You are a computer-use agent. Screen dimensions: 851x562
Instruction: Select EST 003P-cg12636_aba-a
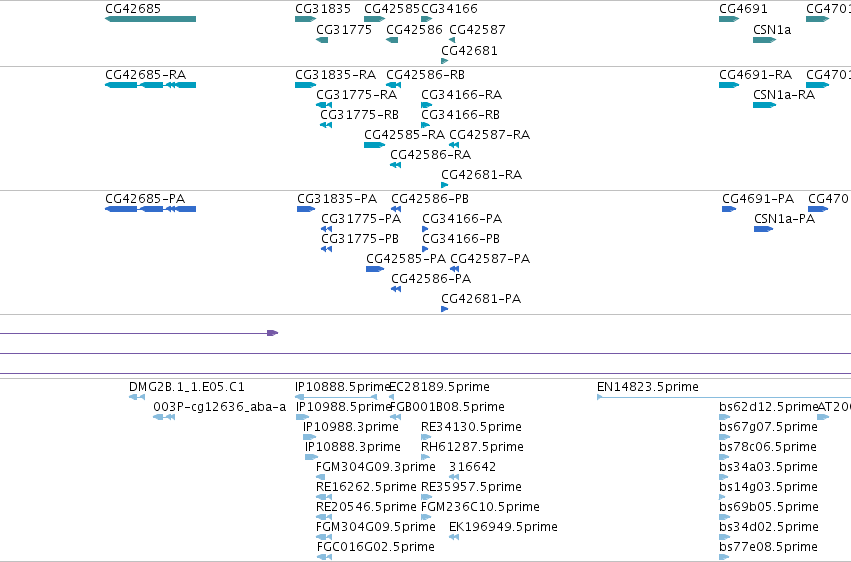(x=164, y=417)
